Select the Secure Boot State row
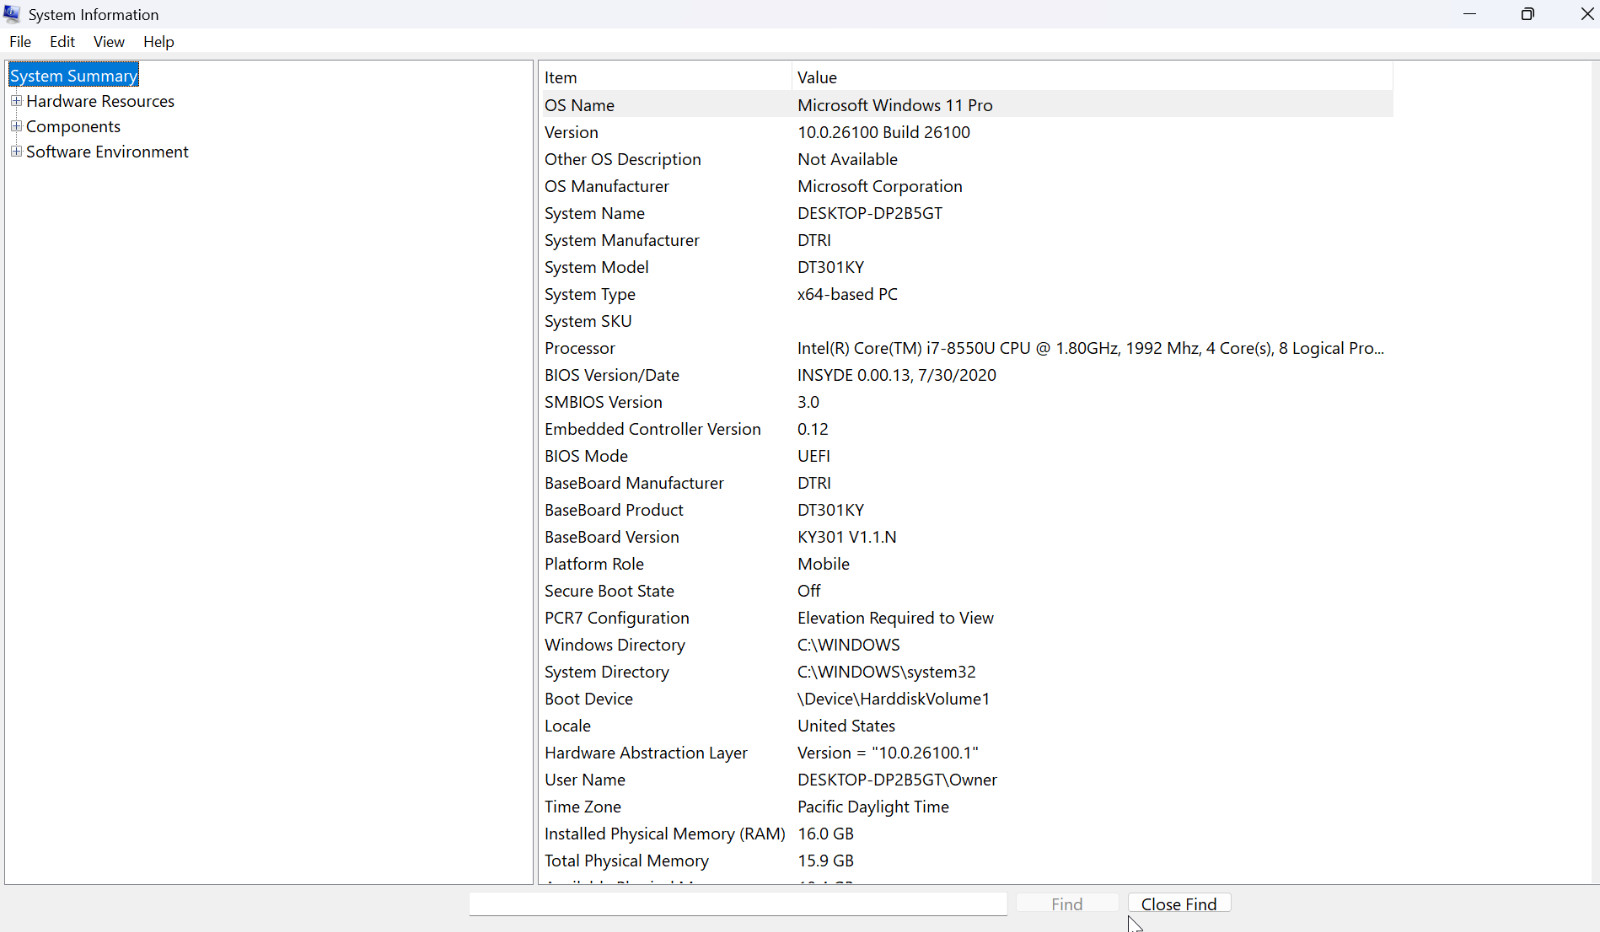 967,591
